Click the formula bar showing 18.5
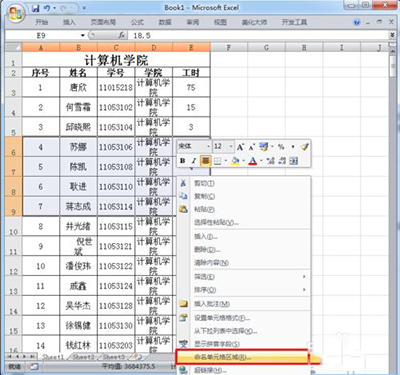The width and height of the screenshot is (400, 375). [259, 35]
